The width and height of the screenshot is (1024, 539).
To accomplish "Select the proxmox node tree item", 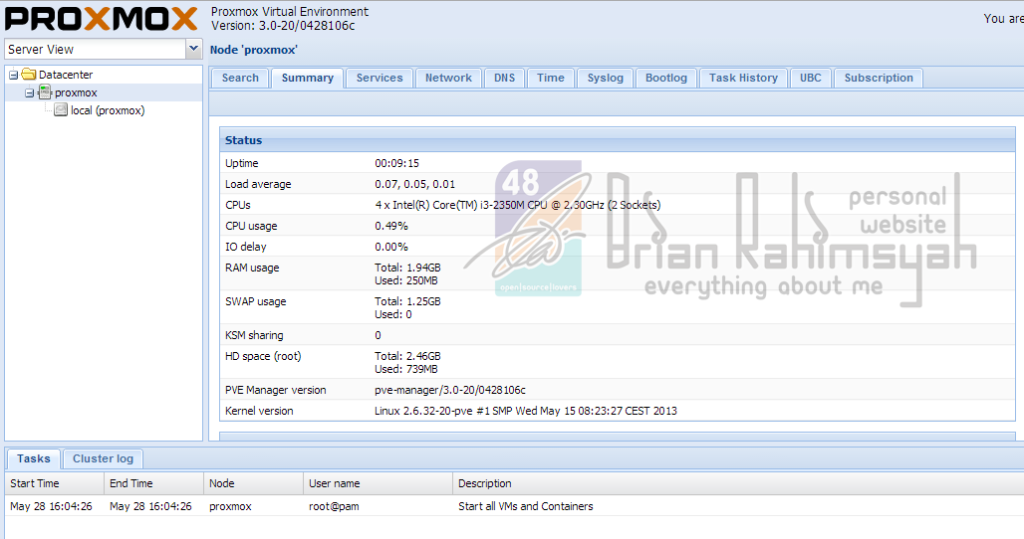I will 76,93.
